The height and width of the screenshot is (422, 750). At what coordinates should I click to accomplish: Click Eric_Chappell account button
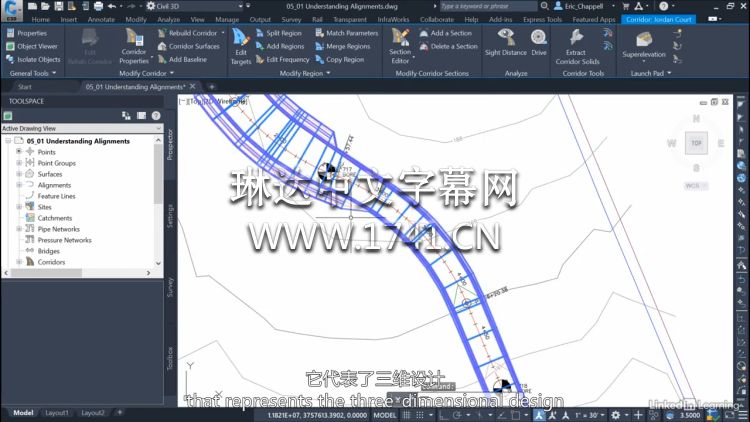(584, 6)
